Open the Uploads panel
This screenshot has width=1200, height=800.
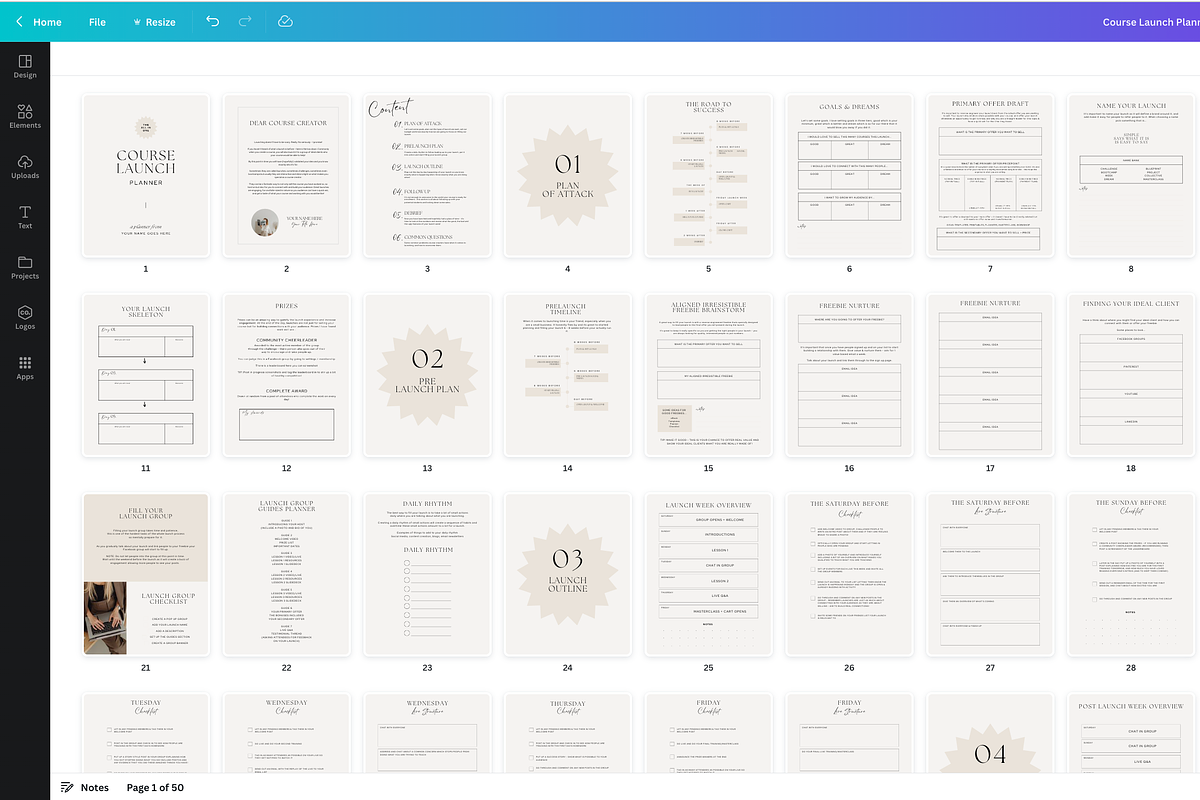25,166
